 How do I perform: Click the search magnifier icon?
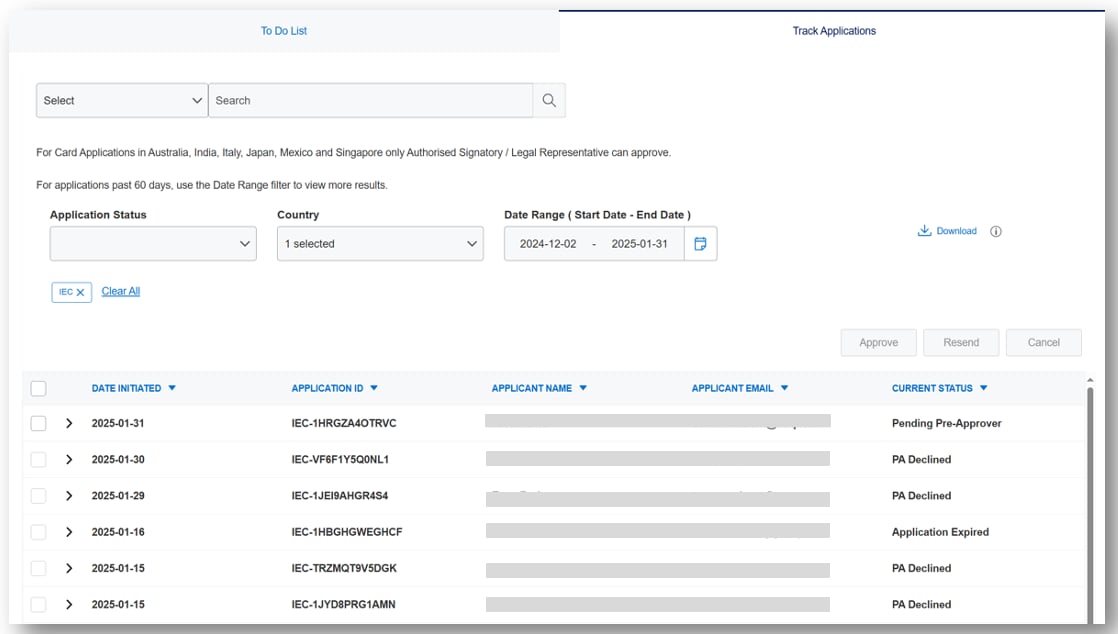click(546, 100)
